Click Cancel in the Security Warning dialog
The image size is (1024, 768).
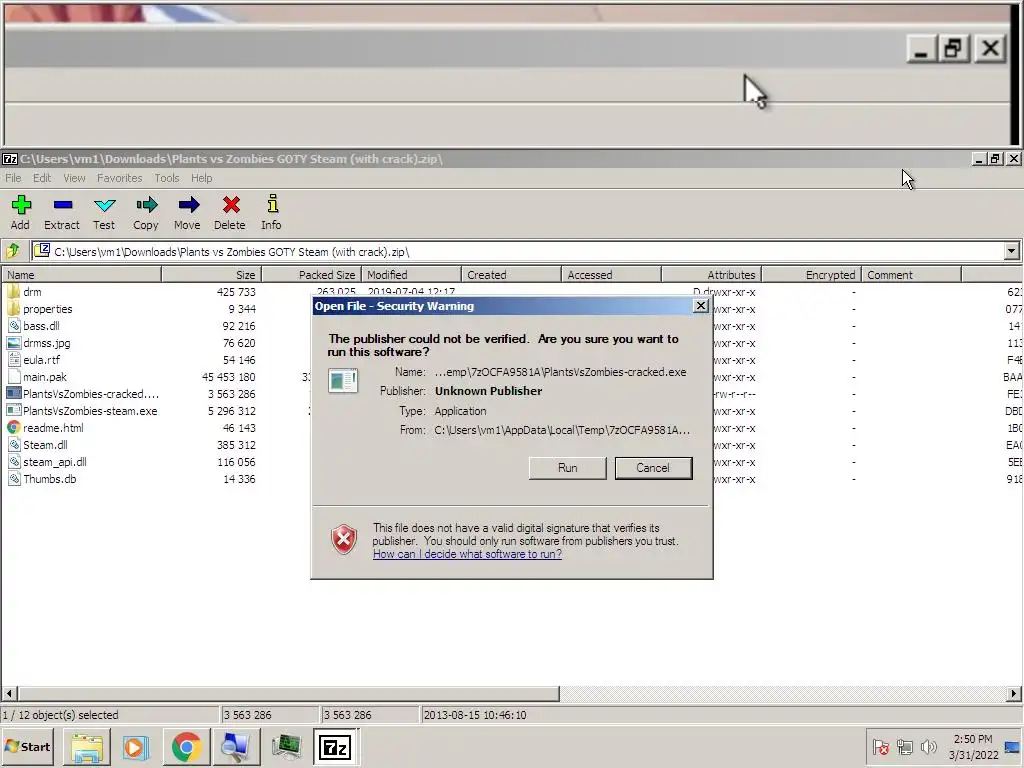coord(653,468)
